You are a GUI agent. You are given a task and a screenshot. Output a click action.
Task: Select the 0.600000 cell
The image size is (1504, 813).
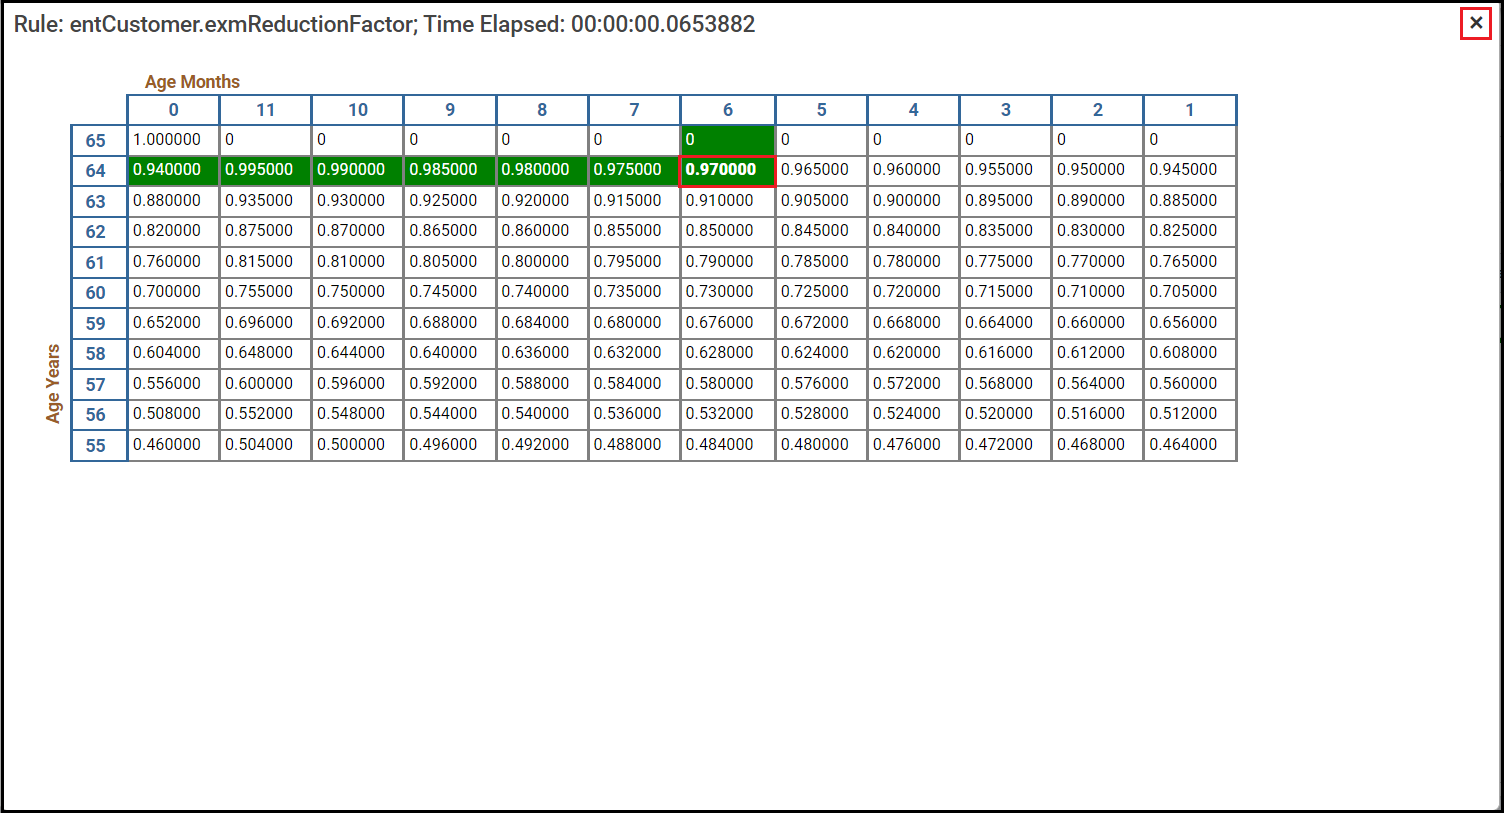pyautogui.click(x=265, y=384)
